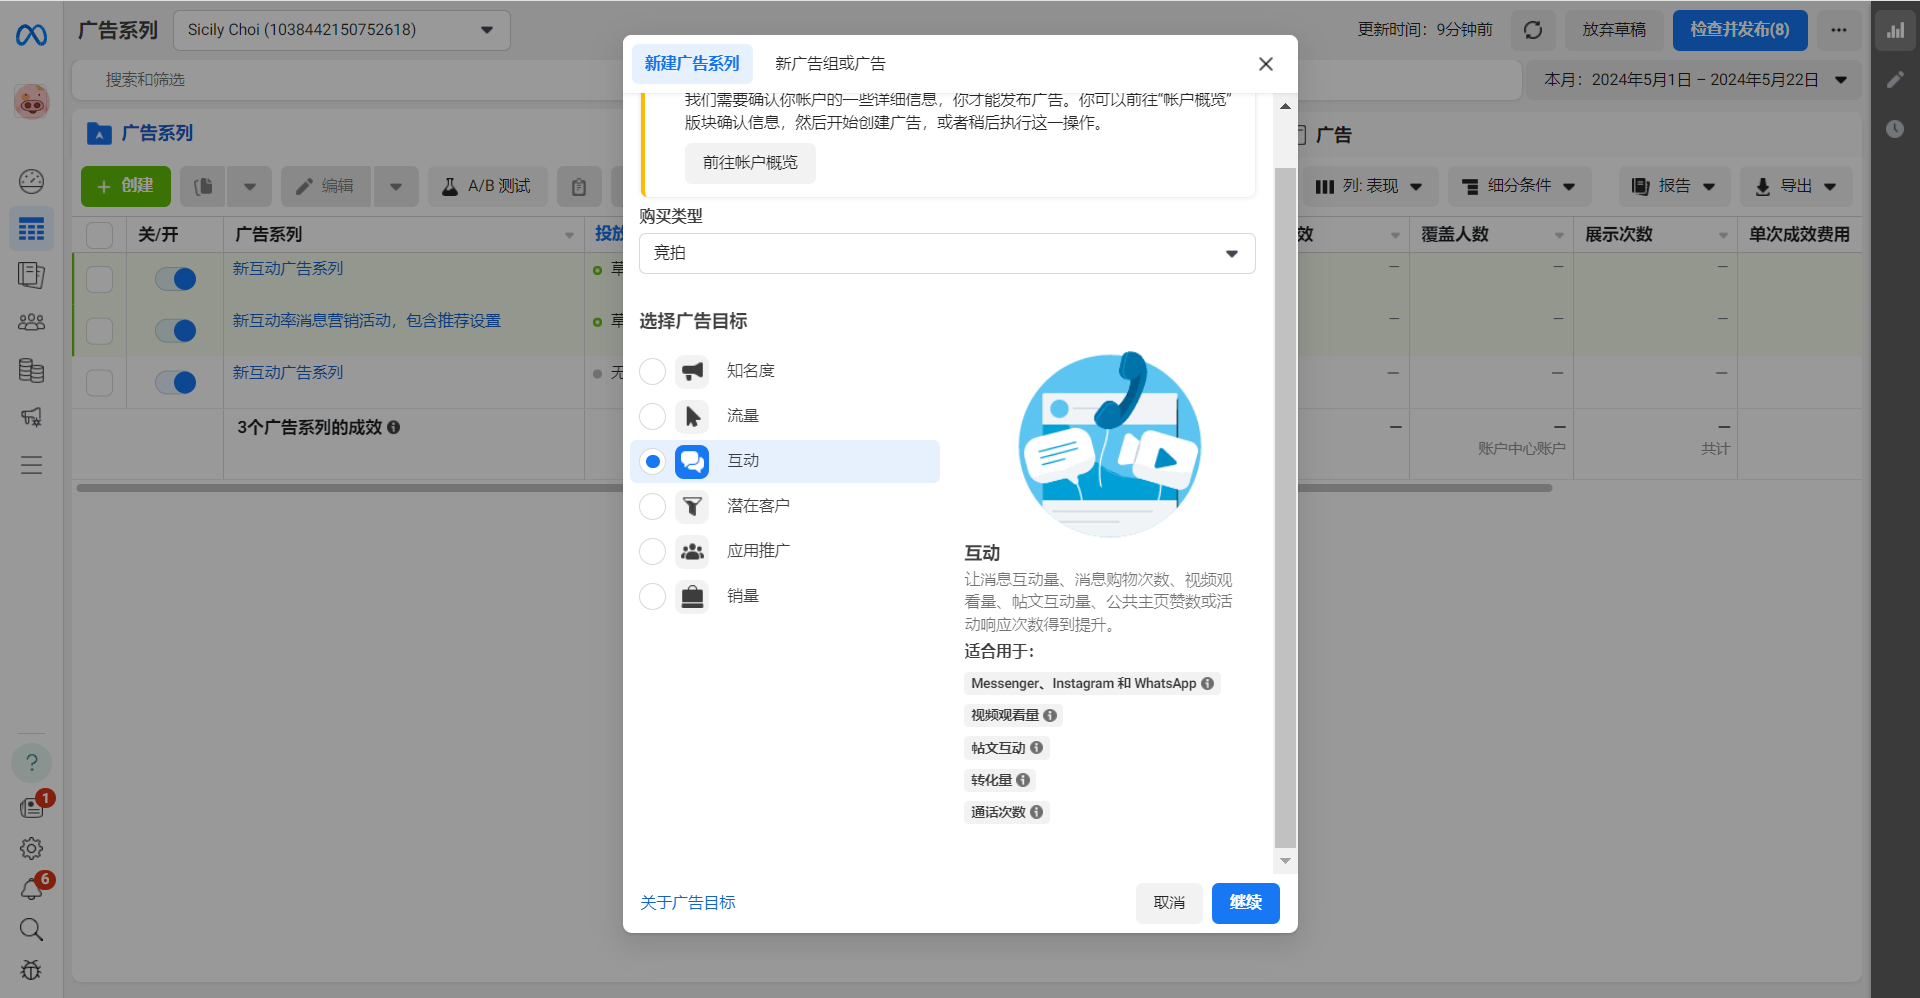This screenshot has height=998, width=1920.
Task: Open the campaigns table view icon
Action: 31,230
